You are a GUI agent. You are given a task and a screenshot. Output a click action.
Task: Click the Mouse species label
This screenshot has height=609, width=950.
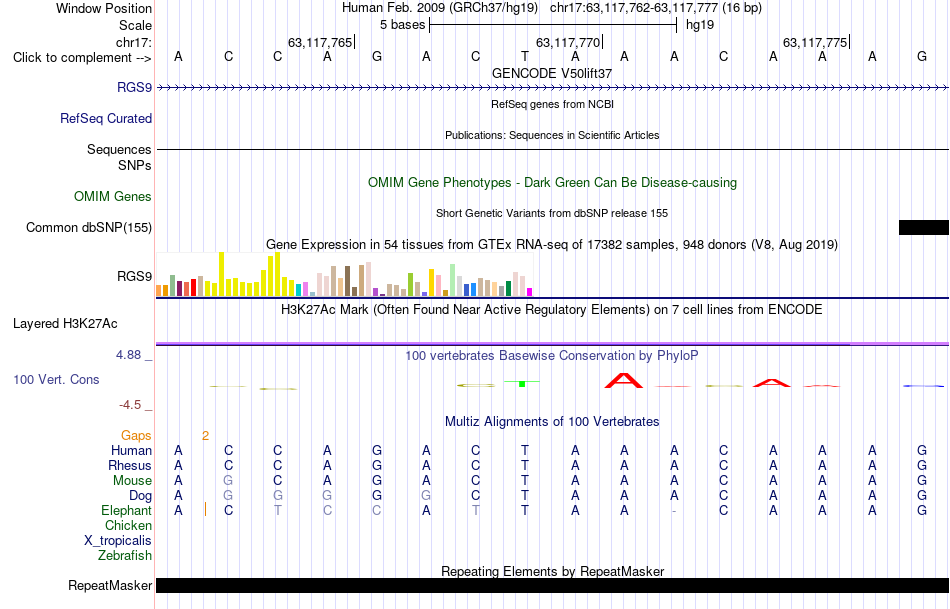tap(132, 481)
